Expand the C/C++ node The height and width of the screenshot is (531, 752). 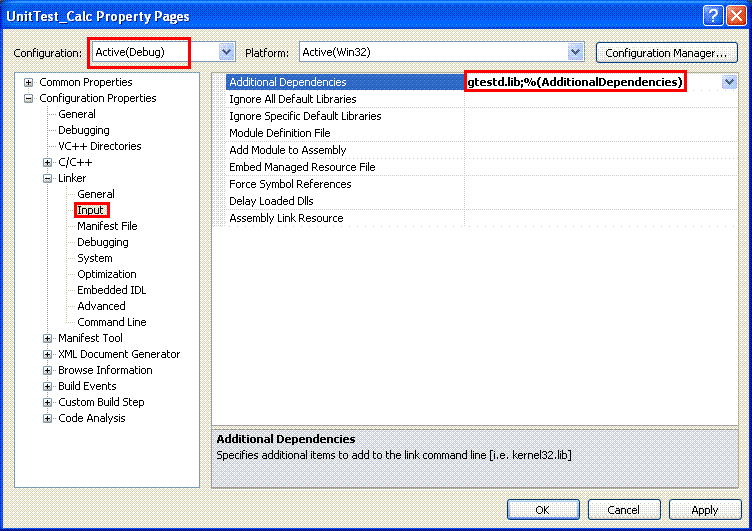pyautogui.click(x=47, y=163)
